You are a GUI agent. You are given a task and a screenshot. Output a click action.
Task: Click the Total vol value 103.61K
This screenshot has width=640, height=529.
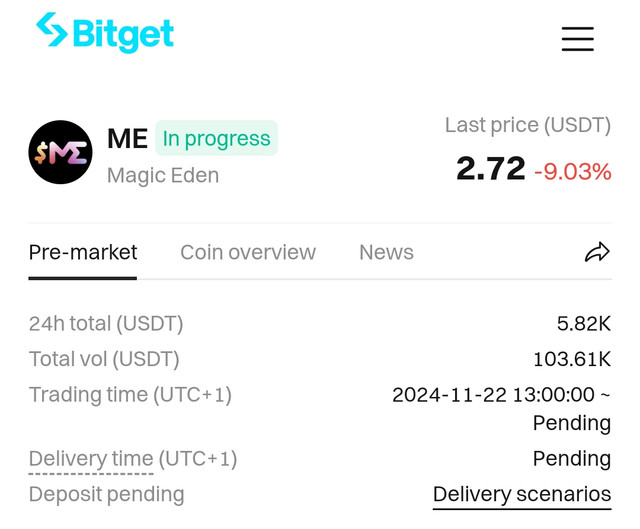(572, 359)
